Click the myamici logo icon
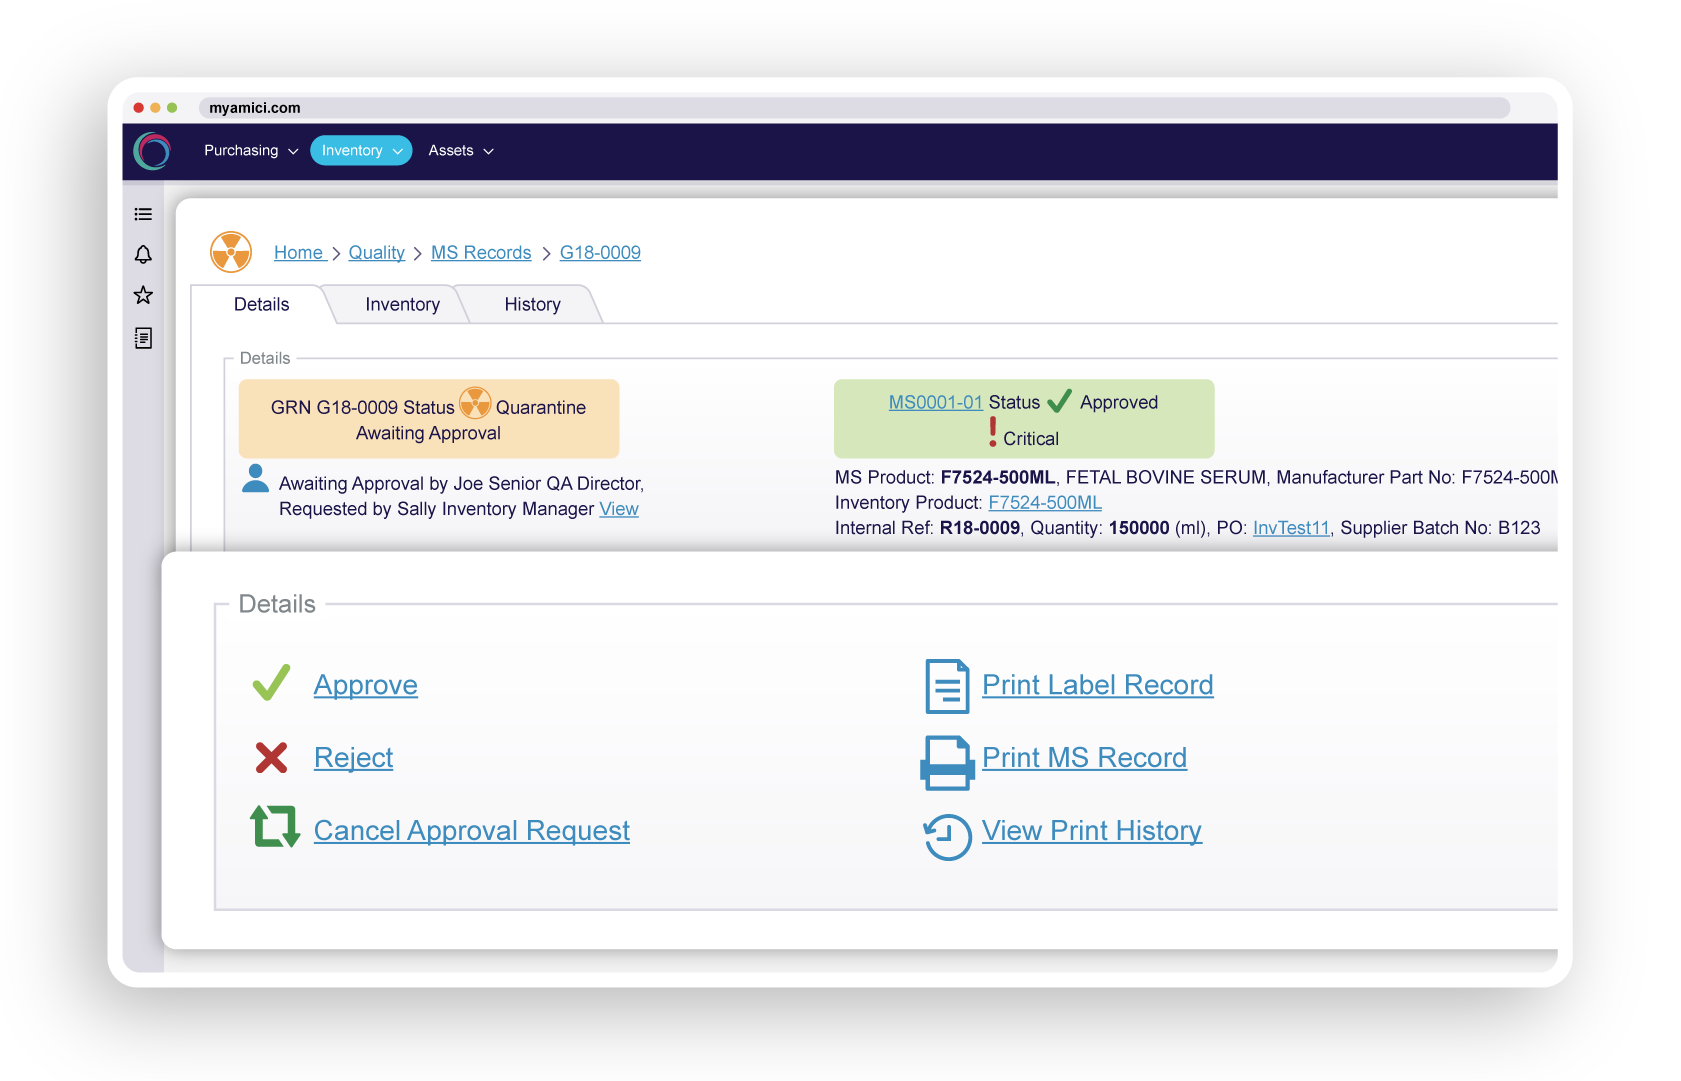This screenshot has height=1081, width=1681. click(x=153, y=151)
